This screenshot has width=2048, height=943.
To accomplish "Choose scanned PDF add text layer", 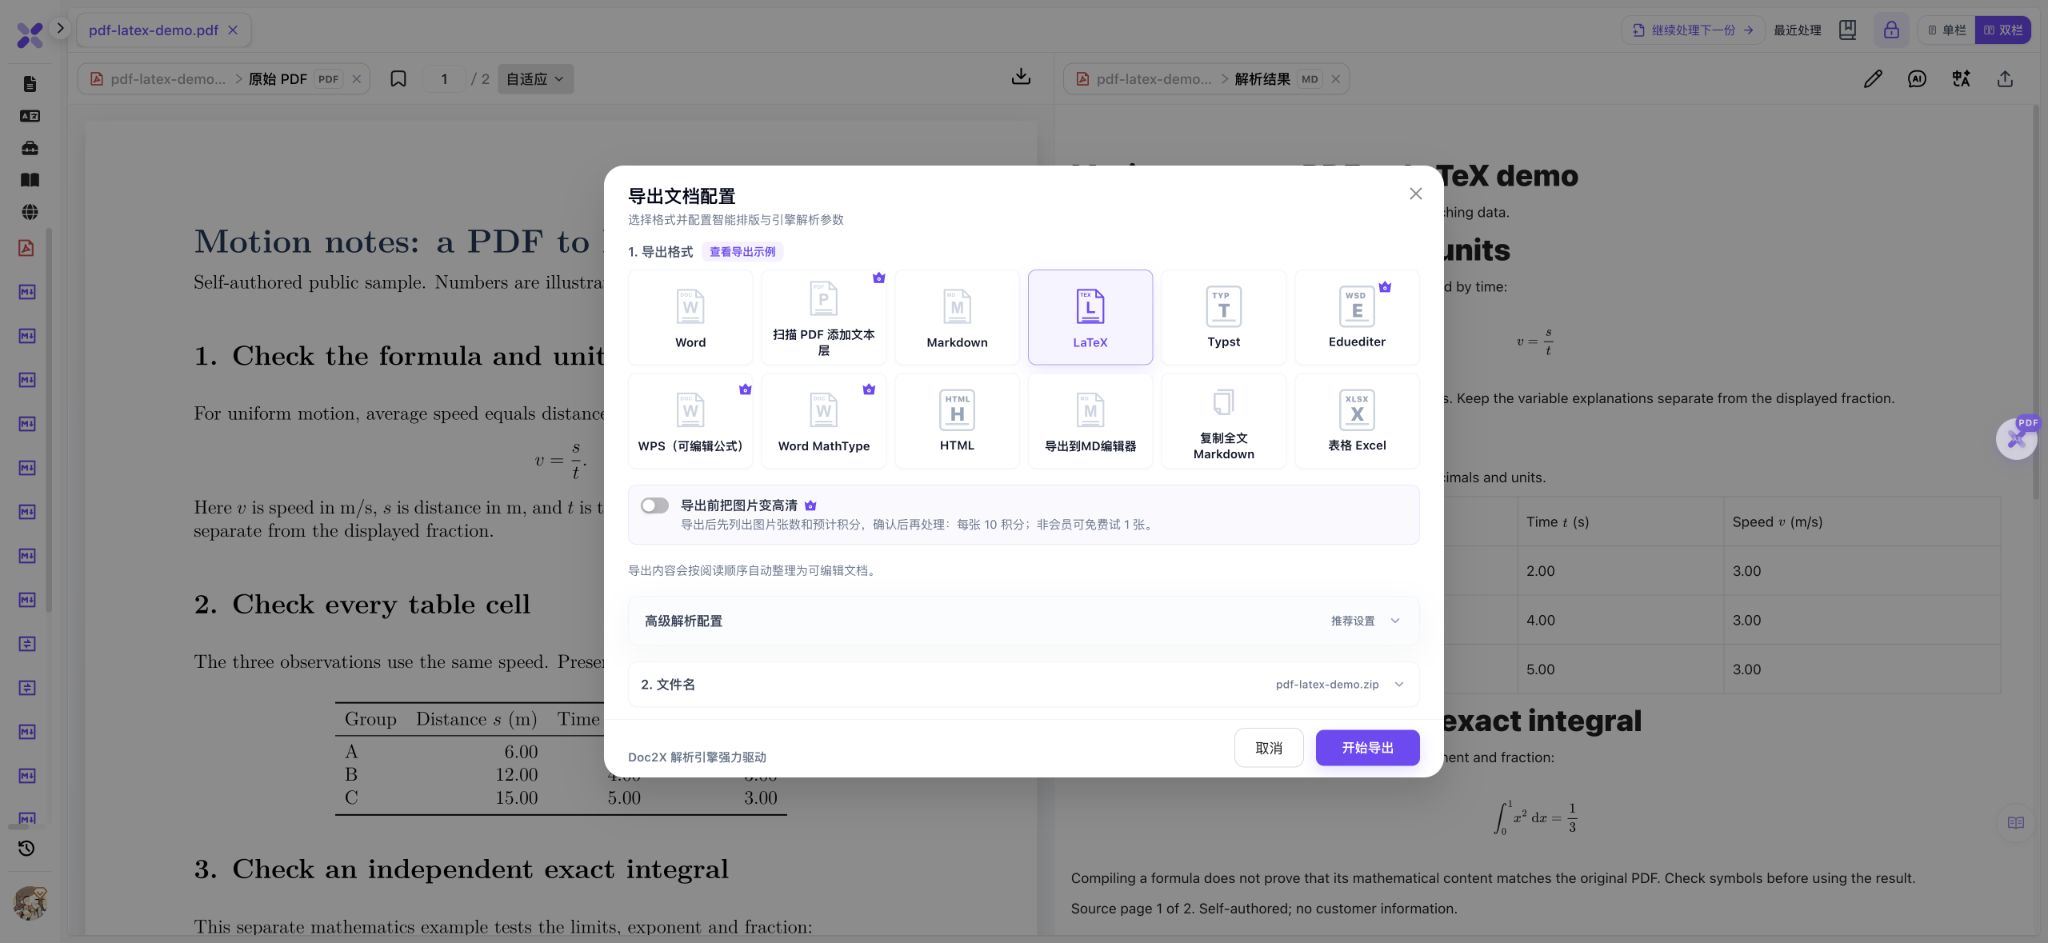I will pyautogui.click(x=824, y=317).
